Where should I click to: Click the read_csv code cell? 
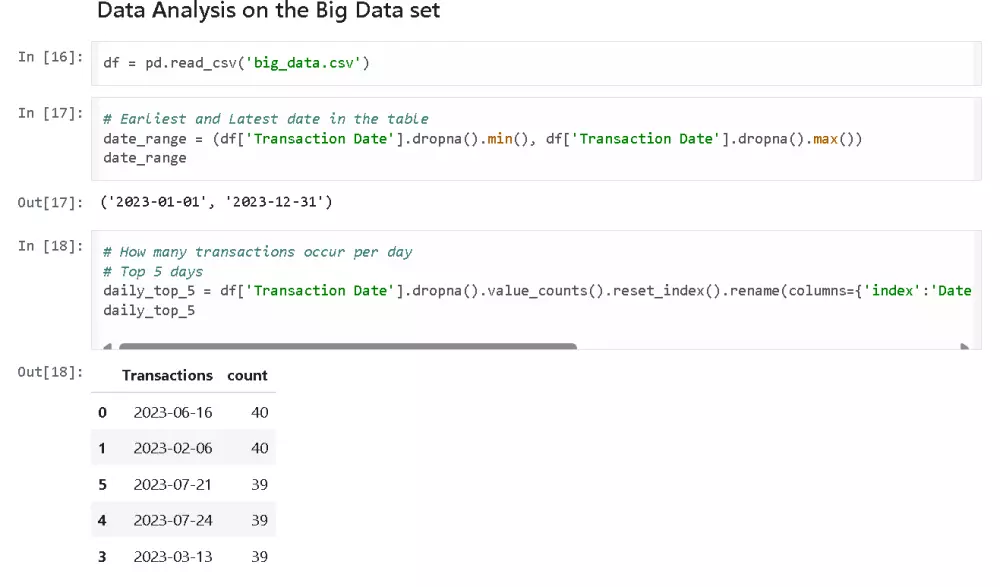[237, 63]
